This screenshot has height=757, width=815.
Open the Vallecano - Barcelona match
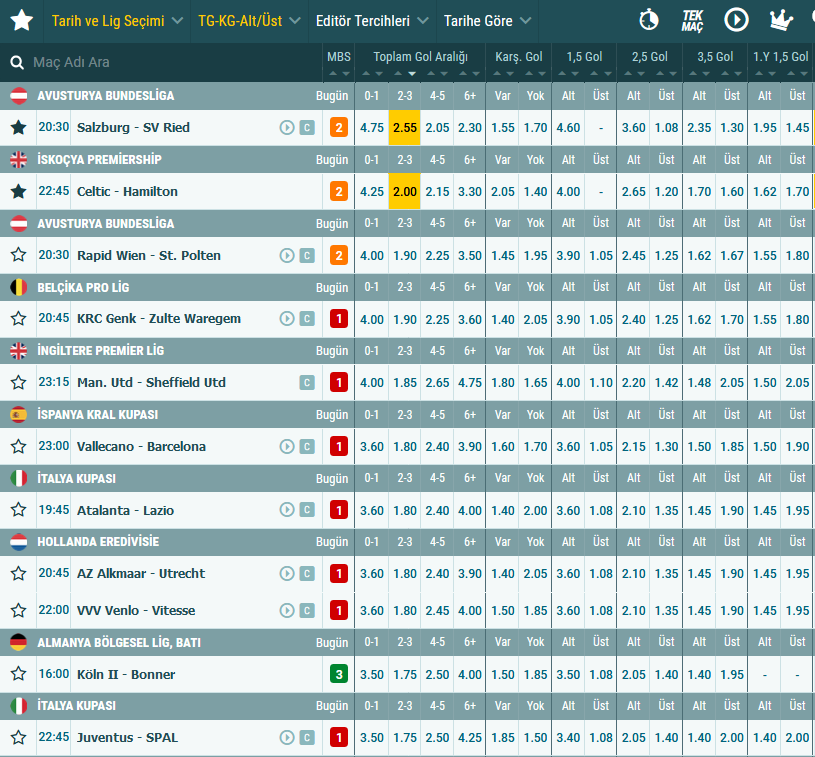point(141,446)
